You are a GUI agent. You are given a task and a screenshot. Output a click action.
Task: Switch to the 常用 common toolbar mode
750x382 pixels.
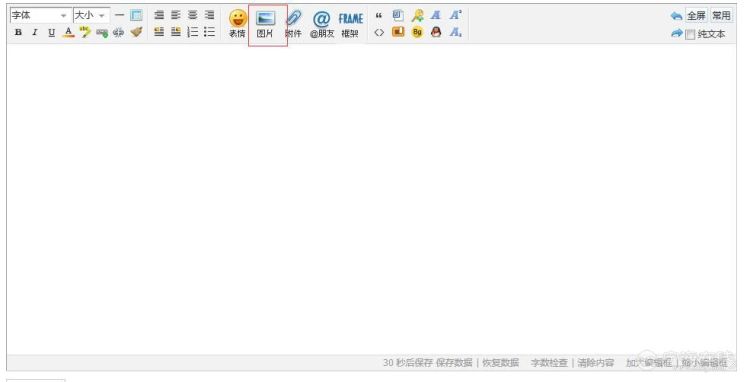point(721,16)
